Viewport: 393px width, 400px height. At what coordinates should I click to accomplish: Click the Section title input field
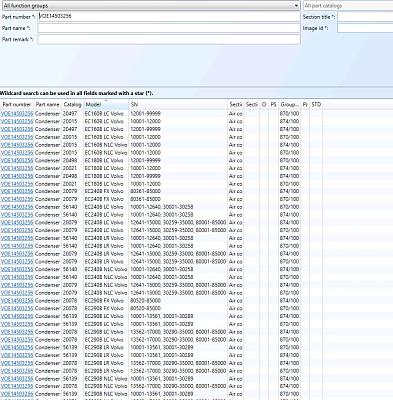point(365,17)
